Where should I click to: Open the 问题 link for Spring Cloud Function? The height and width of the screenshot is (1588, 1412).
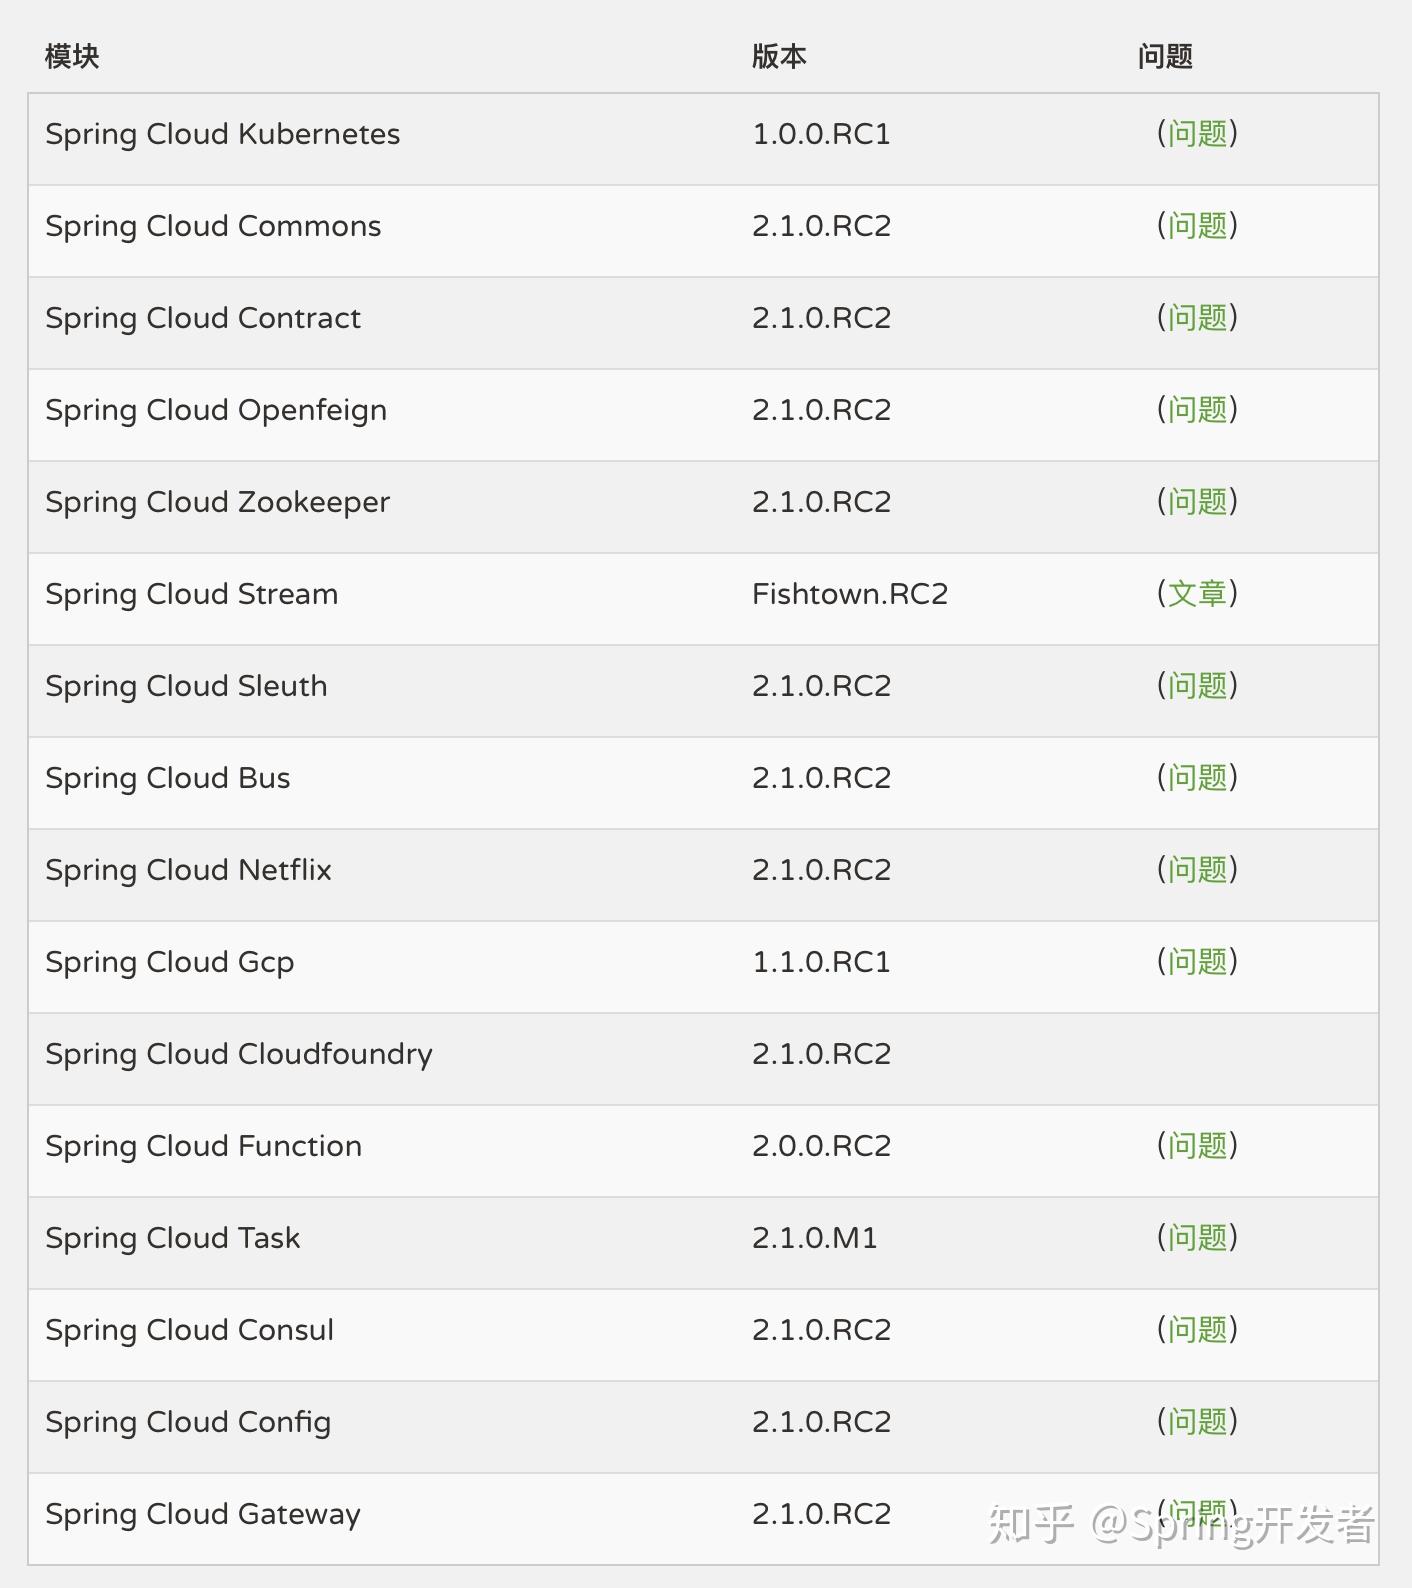[1197, 1146]
